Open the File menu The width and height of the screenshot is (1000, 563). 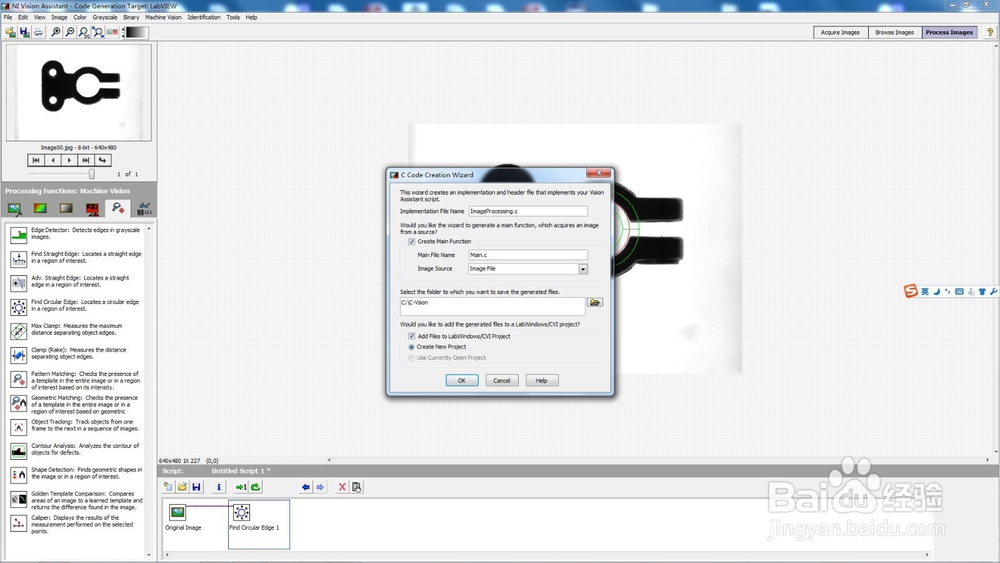tap(8, 17)
